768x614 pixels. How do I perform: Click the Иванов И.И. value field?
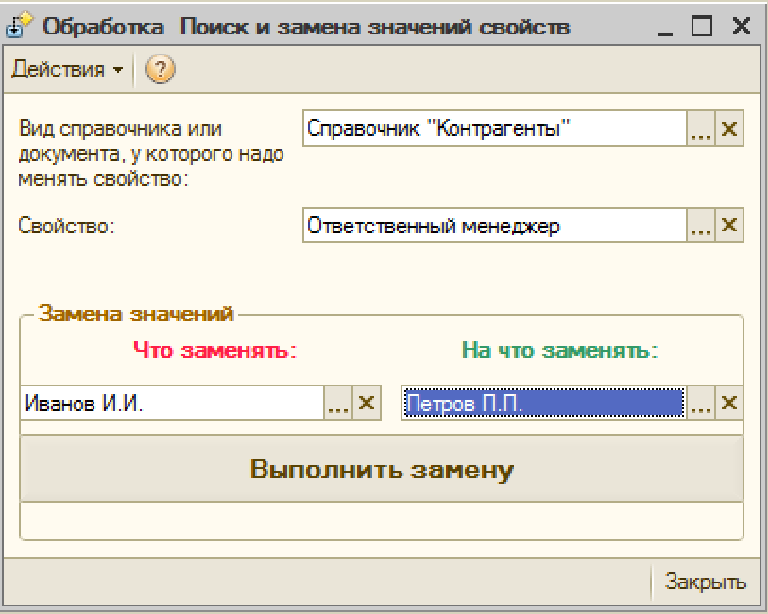pyautogui.click(x=172, y=403)
